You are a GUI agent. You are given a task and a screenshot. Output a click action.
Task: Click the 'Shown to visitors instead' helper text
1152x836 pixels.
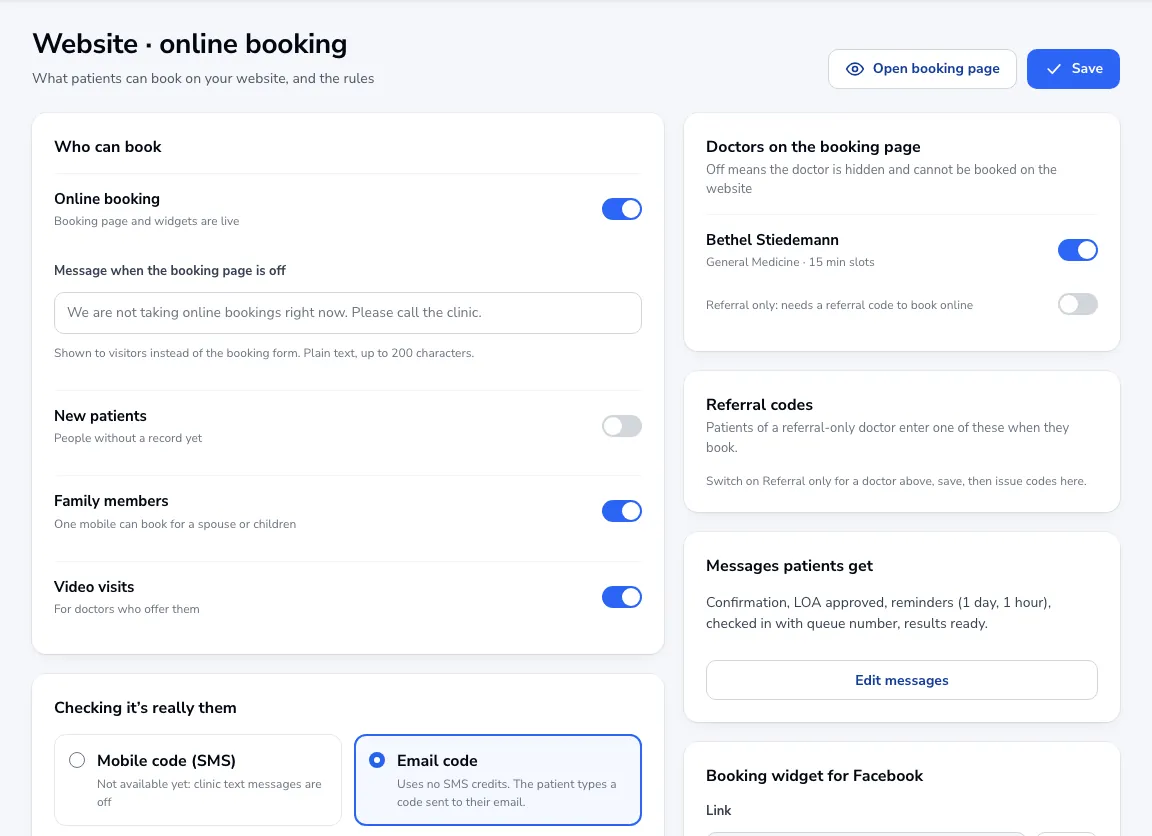(x=264, y=353)
